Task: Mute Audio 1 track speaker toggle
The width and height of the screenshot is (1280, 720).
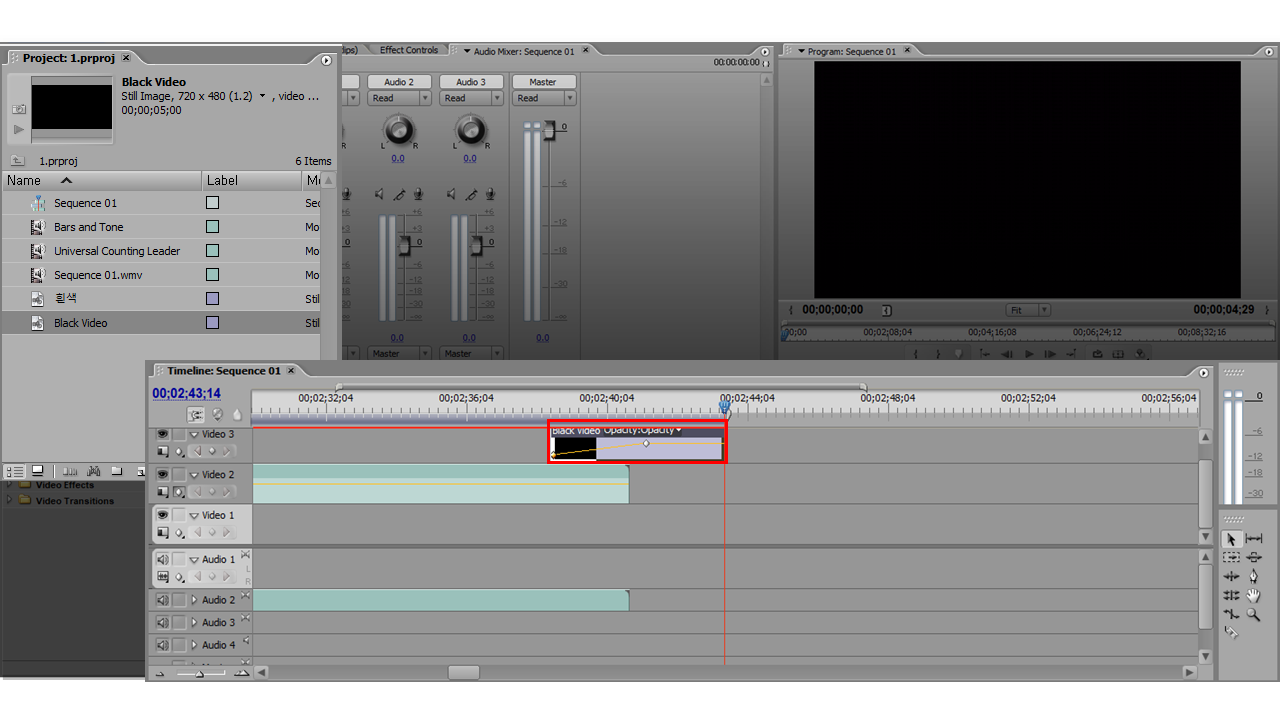Action: tap(162, 560)
